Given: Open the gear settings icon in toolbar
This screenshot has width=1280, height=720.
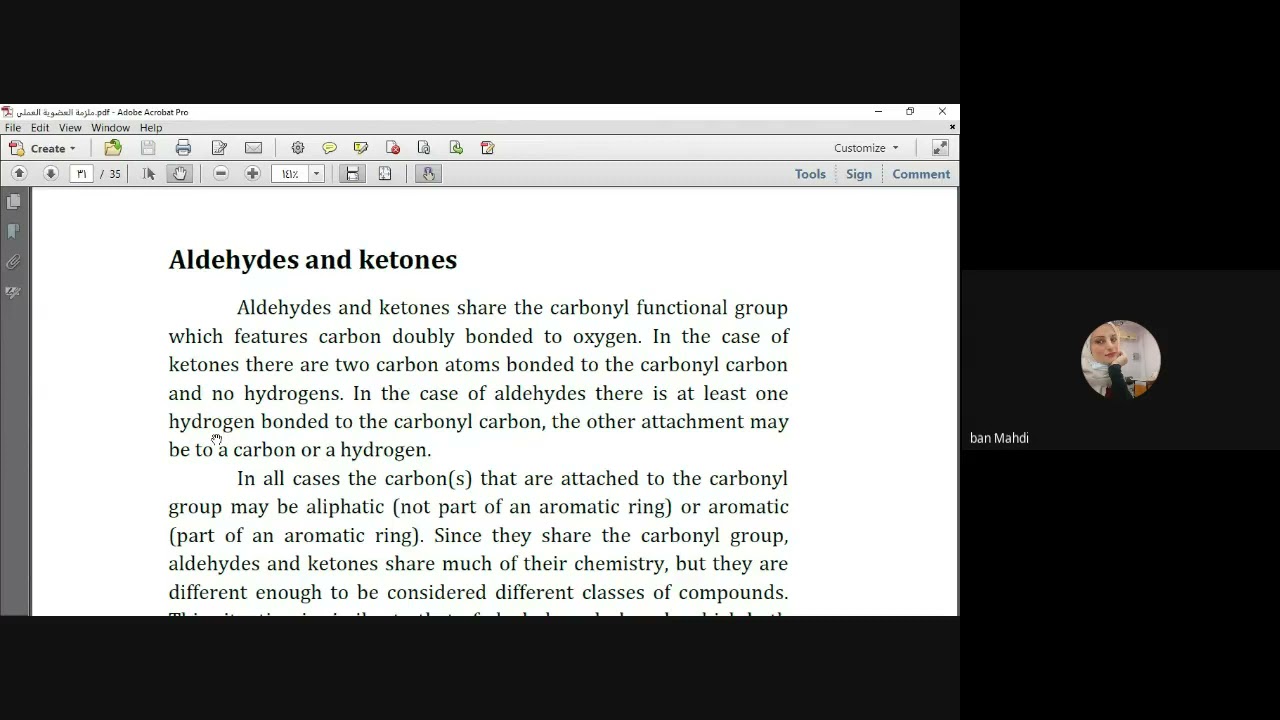Looking at the screenshot, I should click(x=298, y=148).
